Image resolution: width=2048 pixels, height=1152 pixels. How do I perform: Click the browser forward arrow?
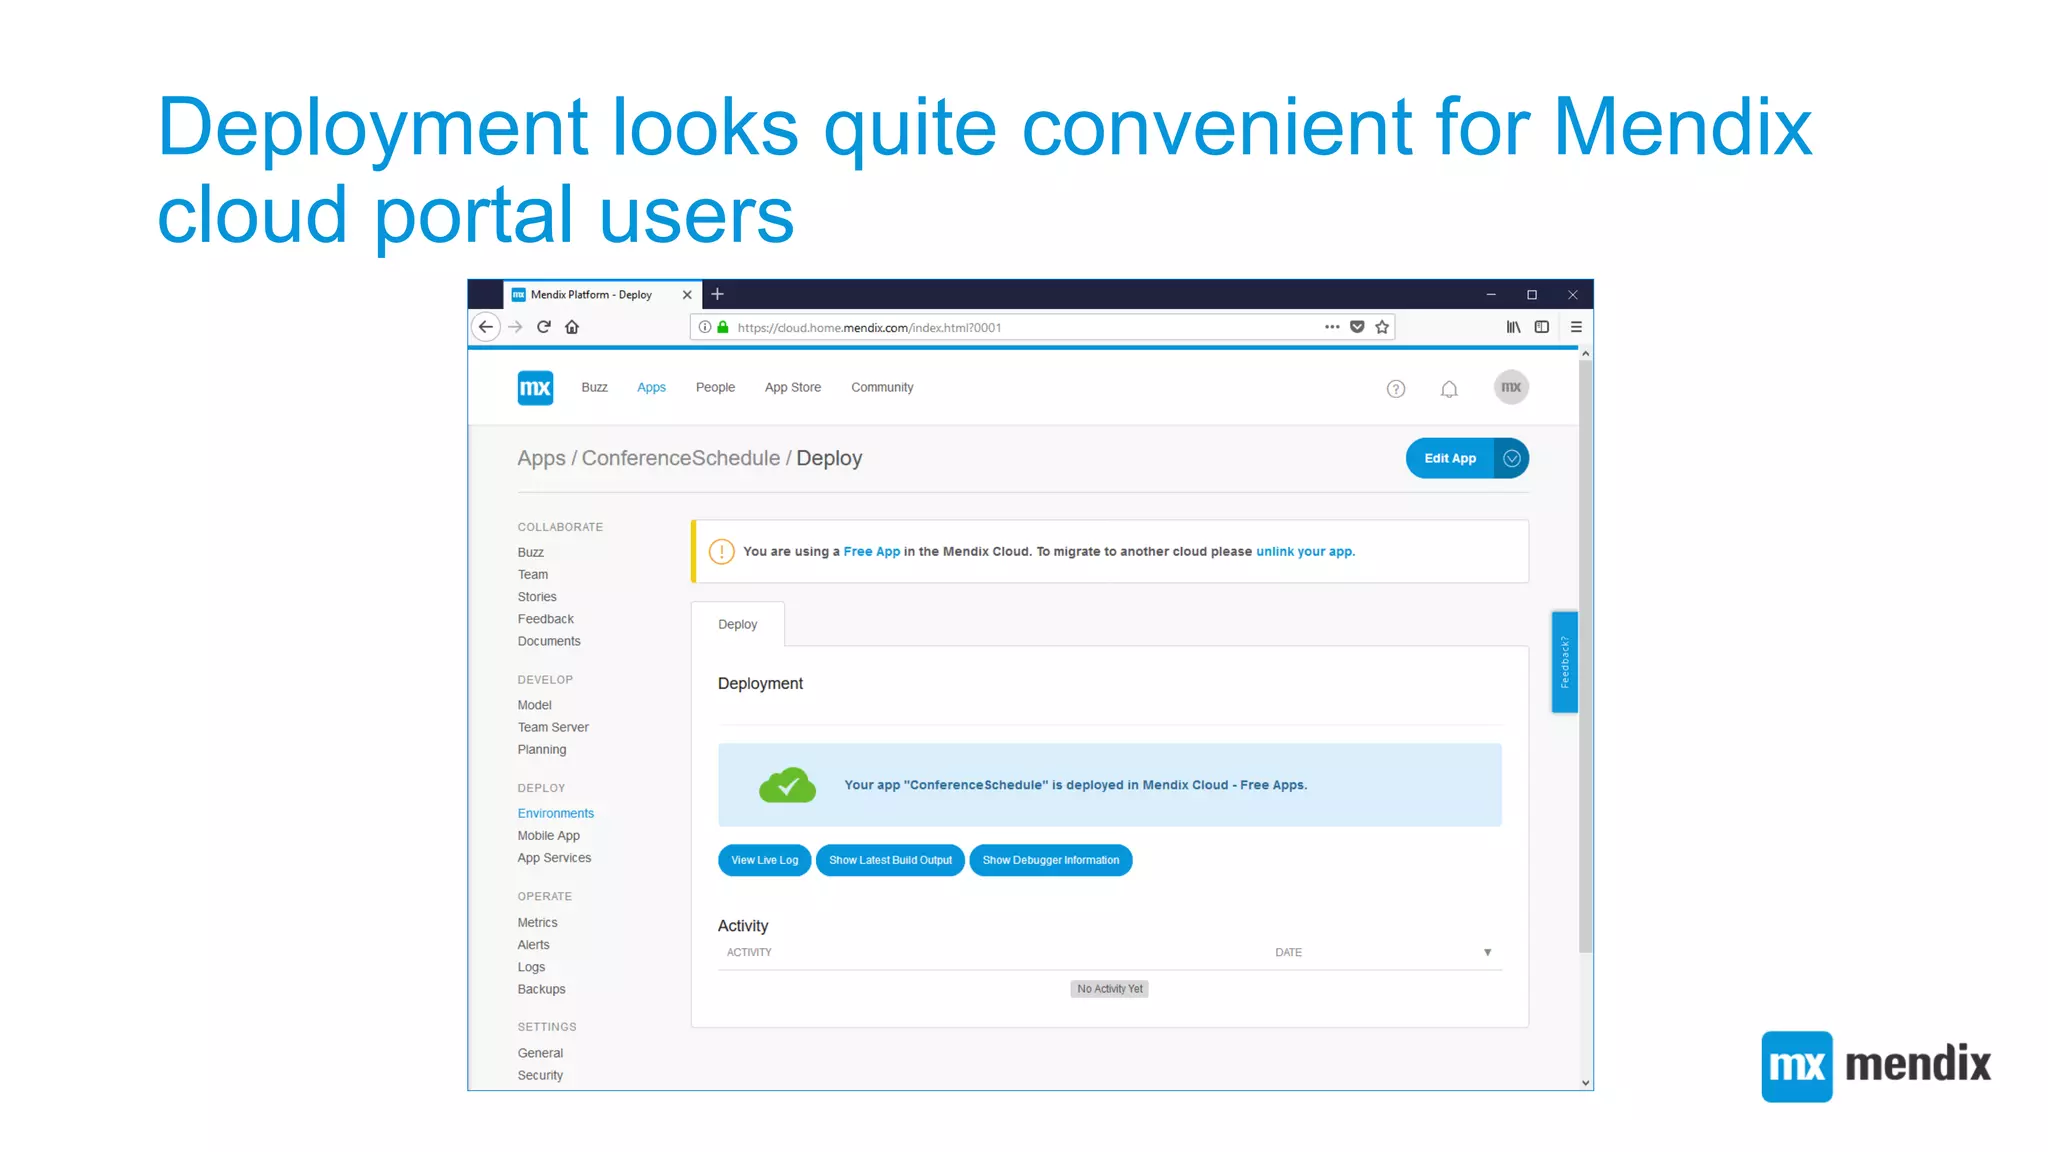pos(515,327)
